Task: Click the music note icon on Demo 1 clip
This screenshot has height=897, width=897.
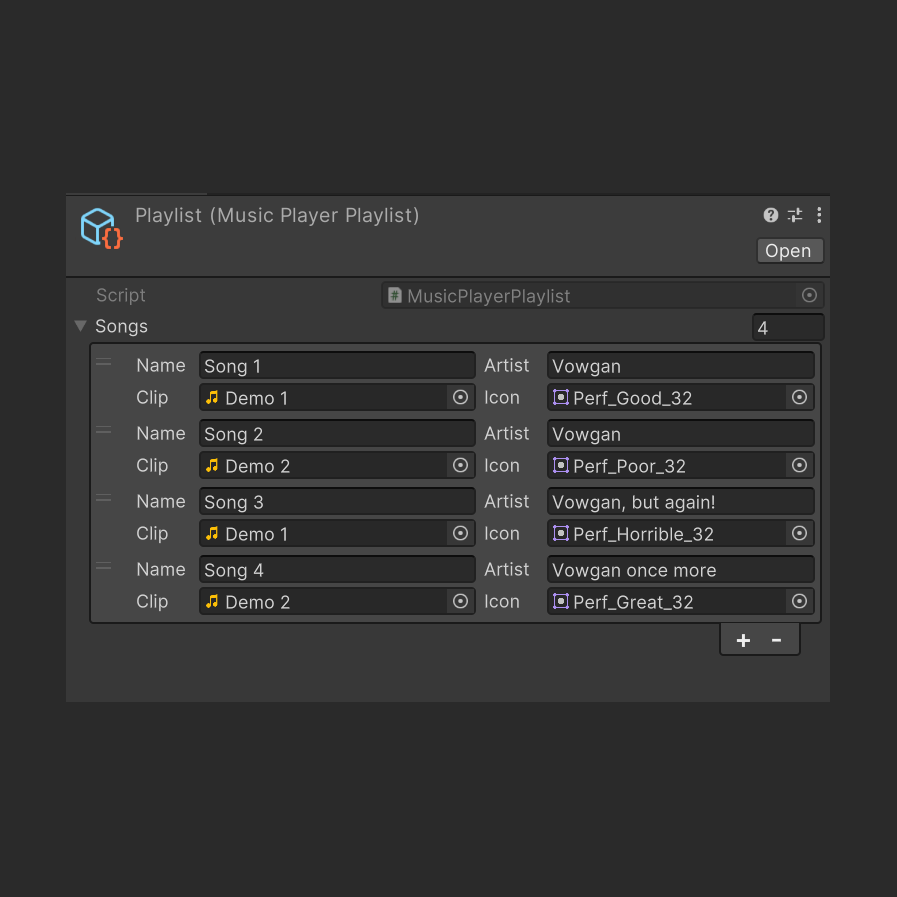Action: [213, 397]
